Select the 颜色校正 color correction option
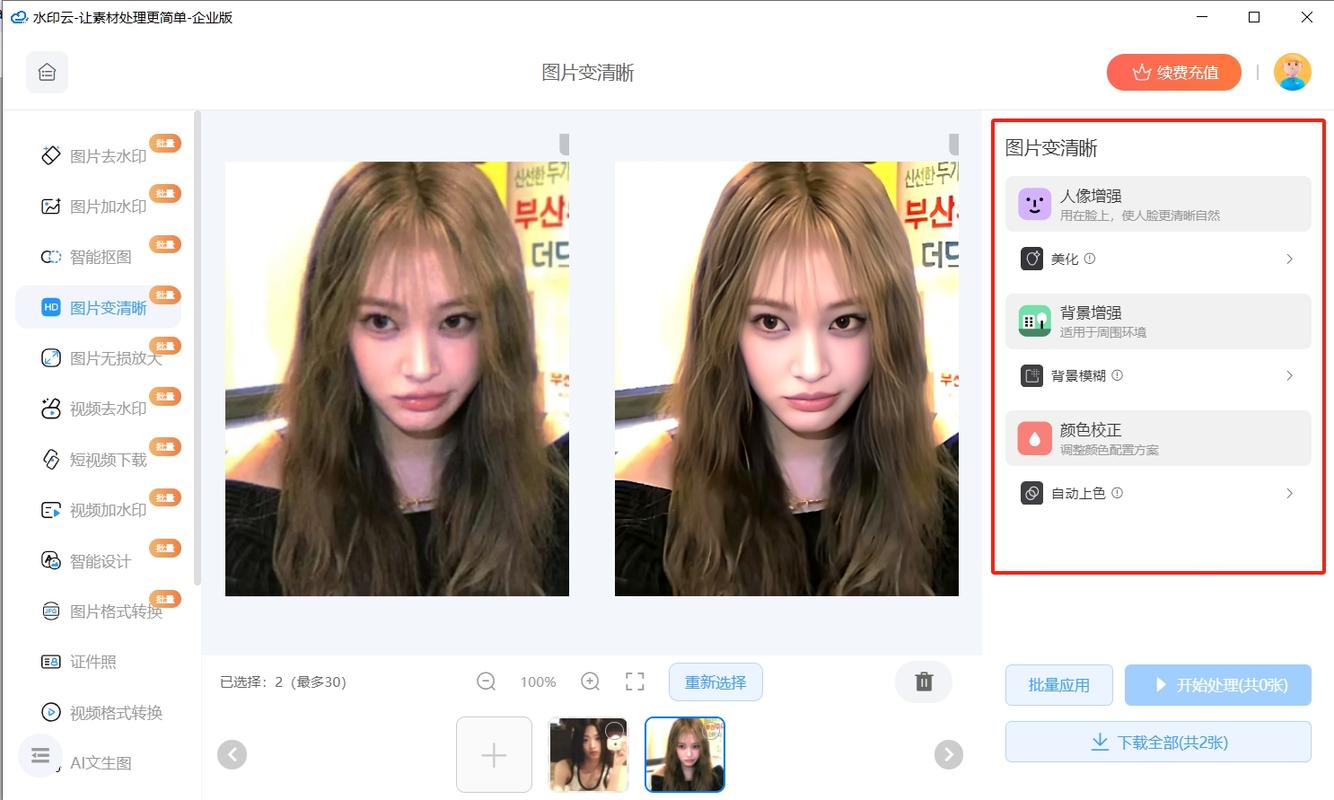 click(x=1157, y=438)
